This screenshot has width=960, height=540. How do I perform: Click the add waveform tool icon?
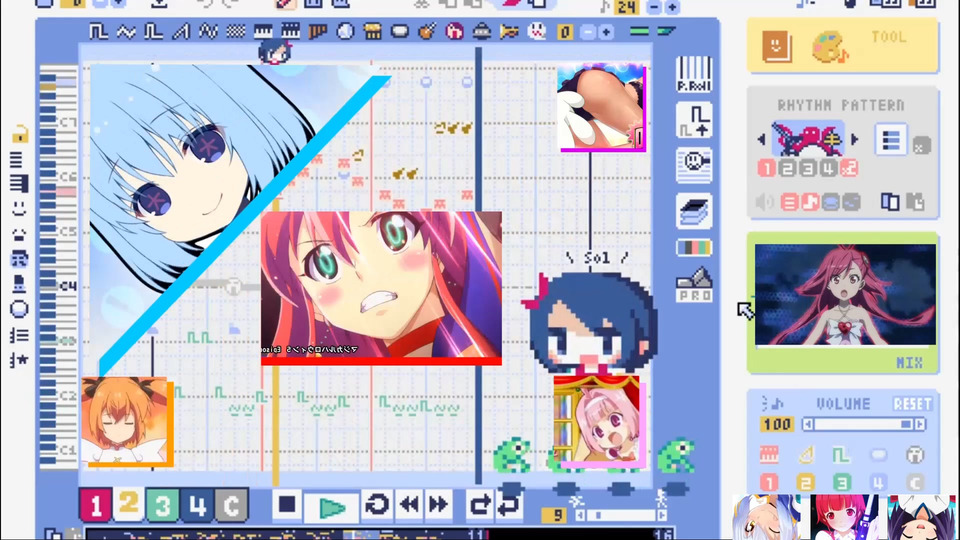(694, 120)
